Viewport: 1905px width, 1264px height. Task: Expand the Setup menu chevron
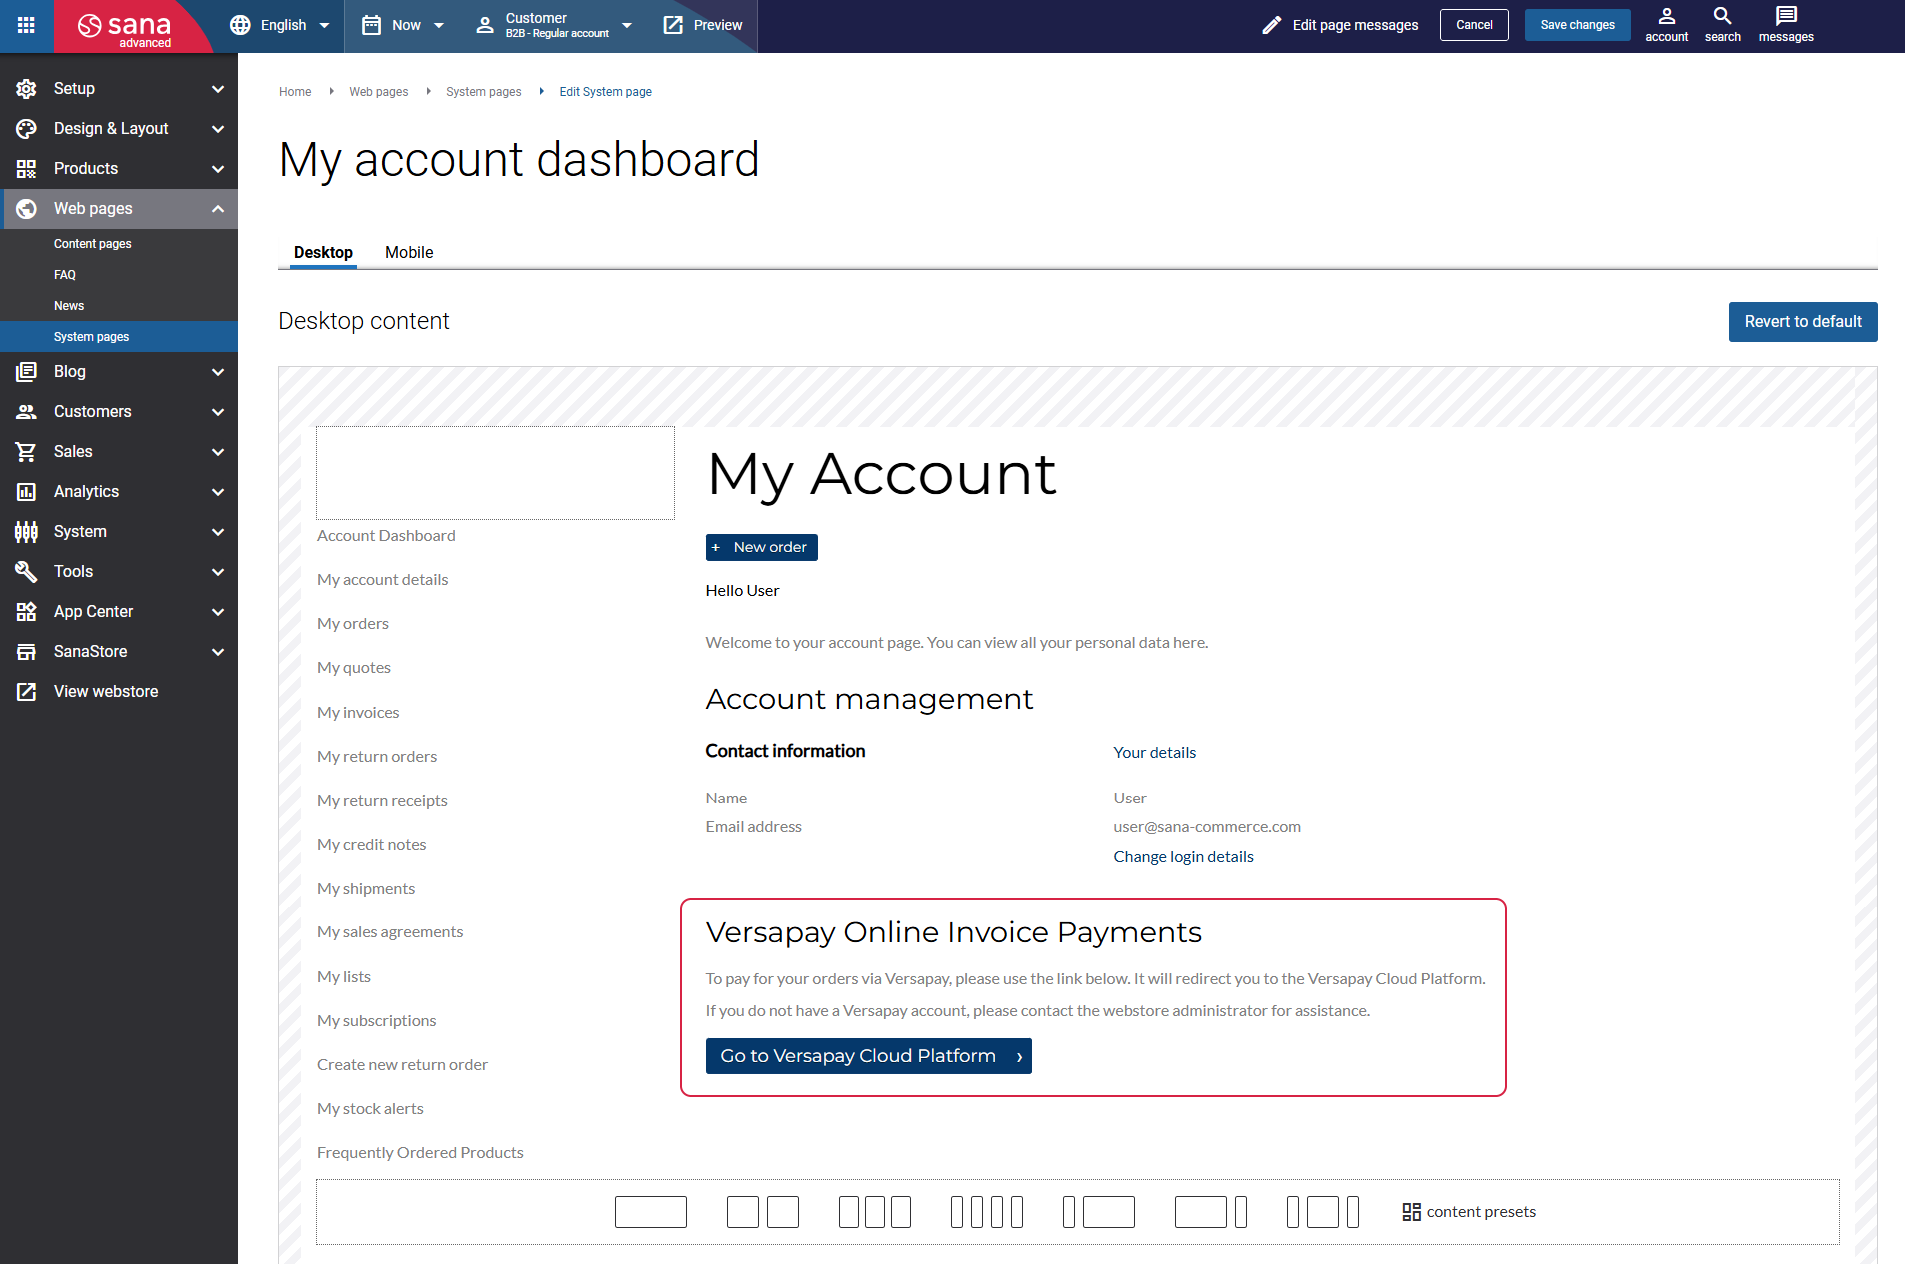pyautogui.click(x=218, y=89)
